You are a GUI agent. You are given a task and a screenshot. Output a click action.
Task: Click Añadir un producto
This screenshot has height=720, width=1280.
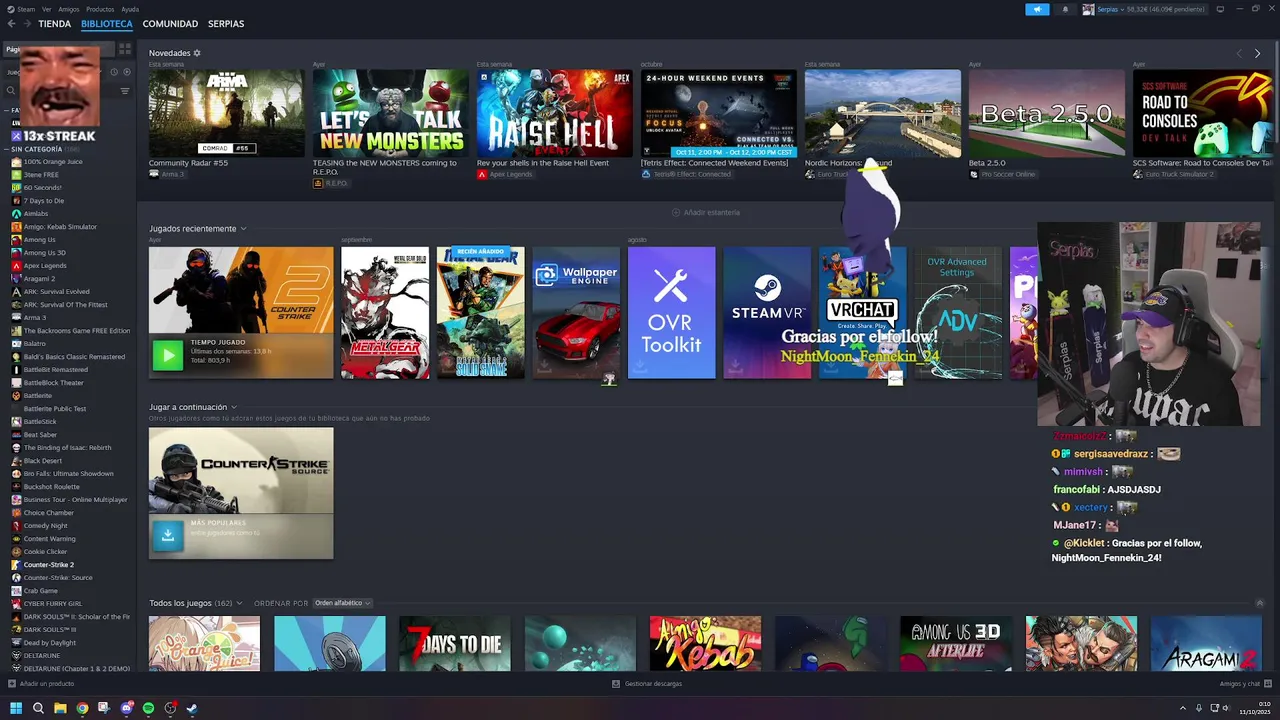tap(41, 684)
